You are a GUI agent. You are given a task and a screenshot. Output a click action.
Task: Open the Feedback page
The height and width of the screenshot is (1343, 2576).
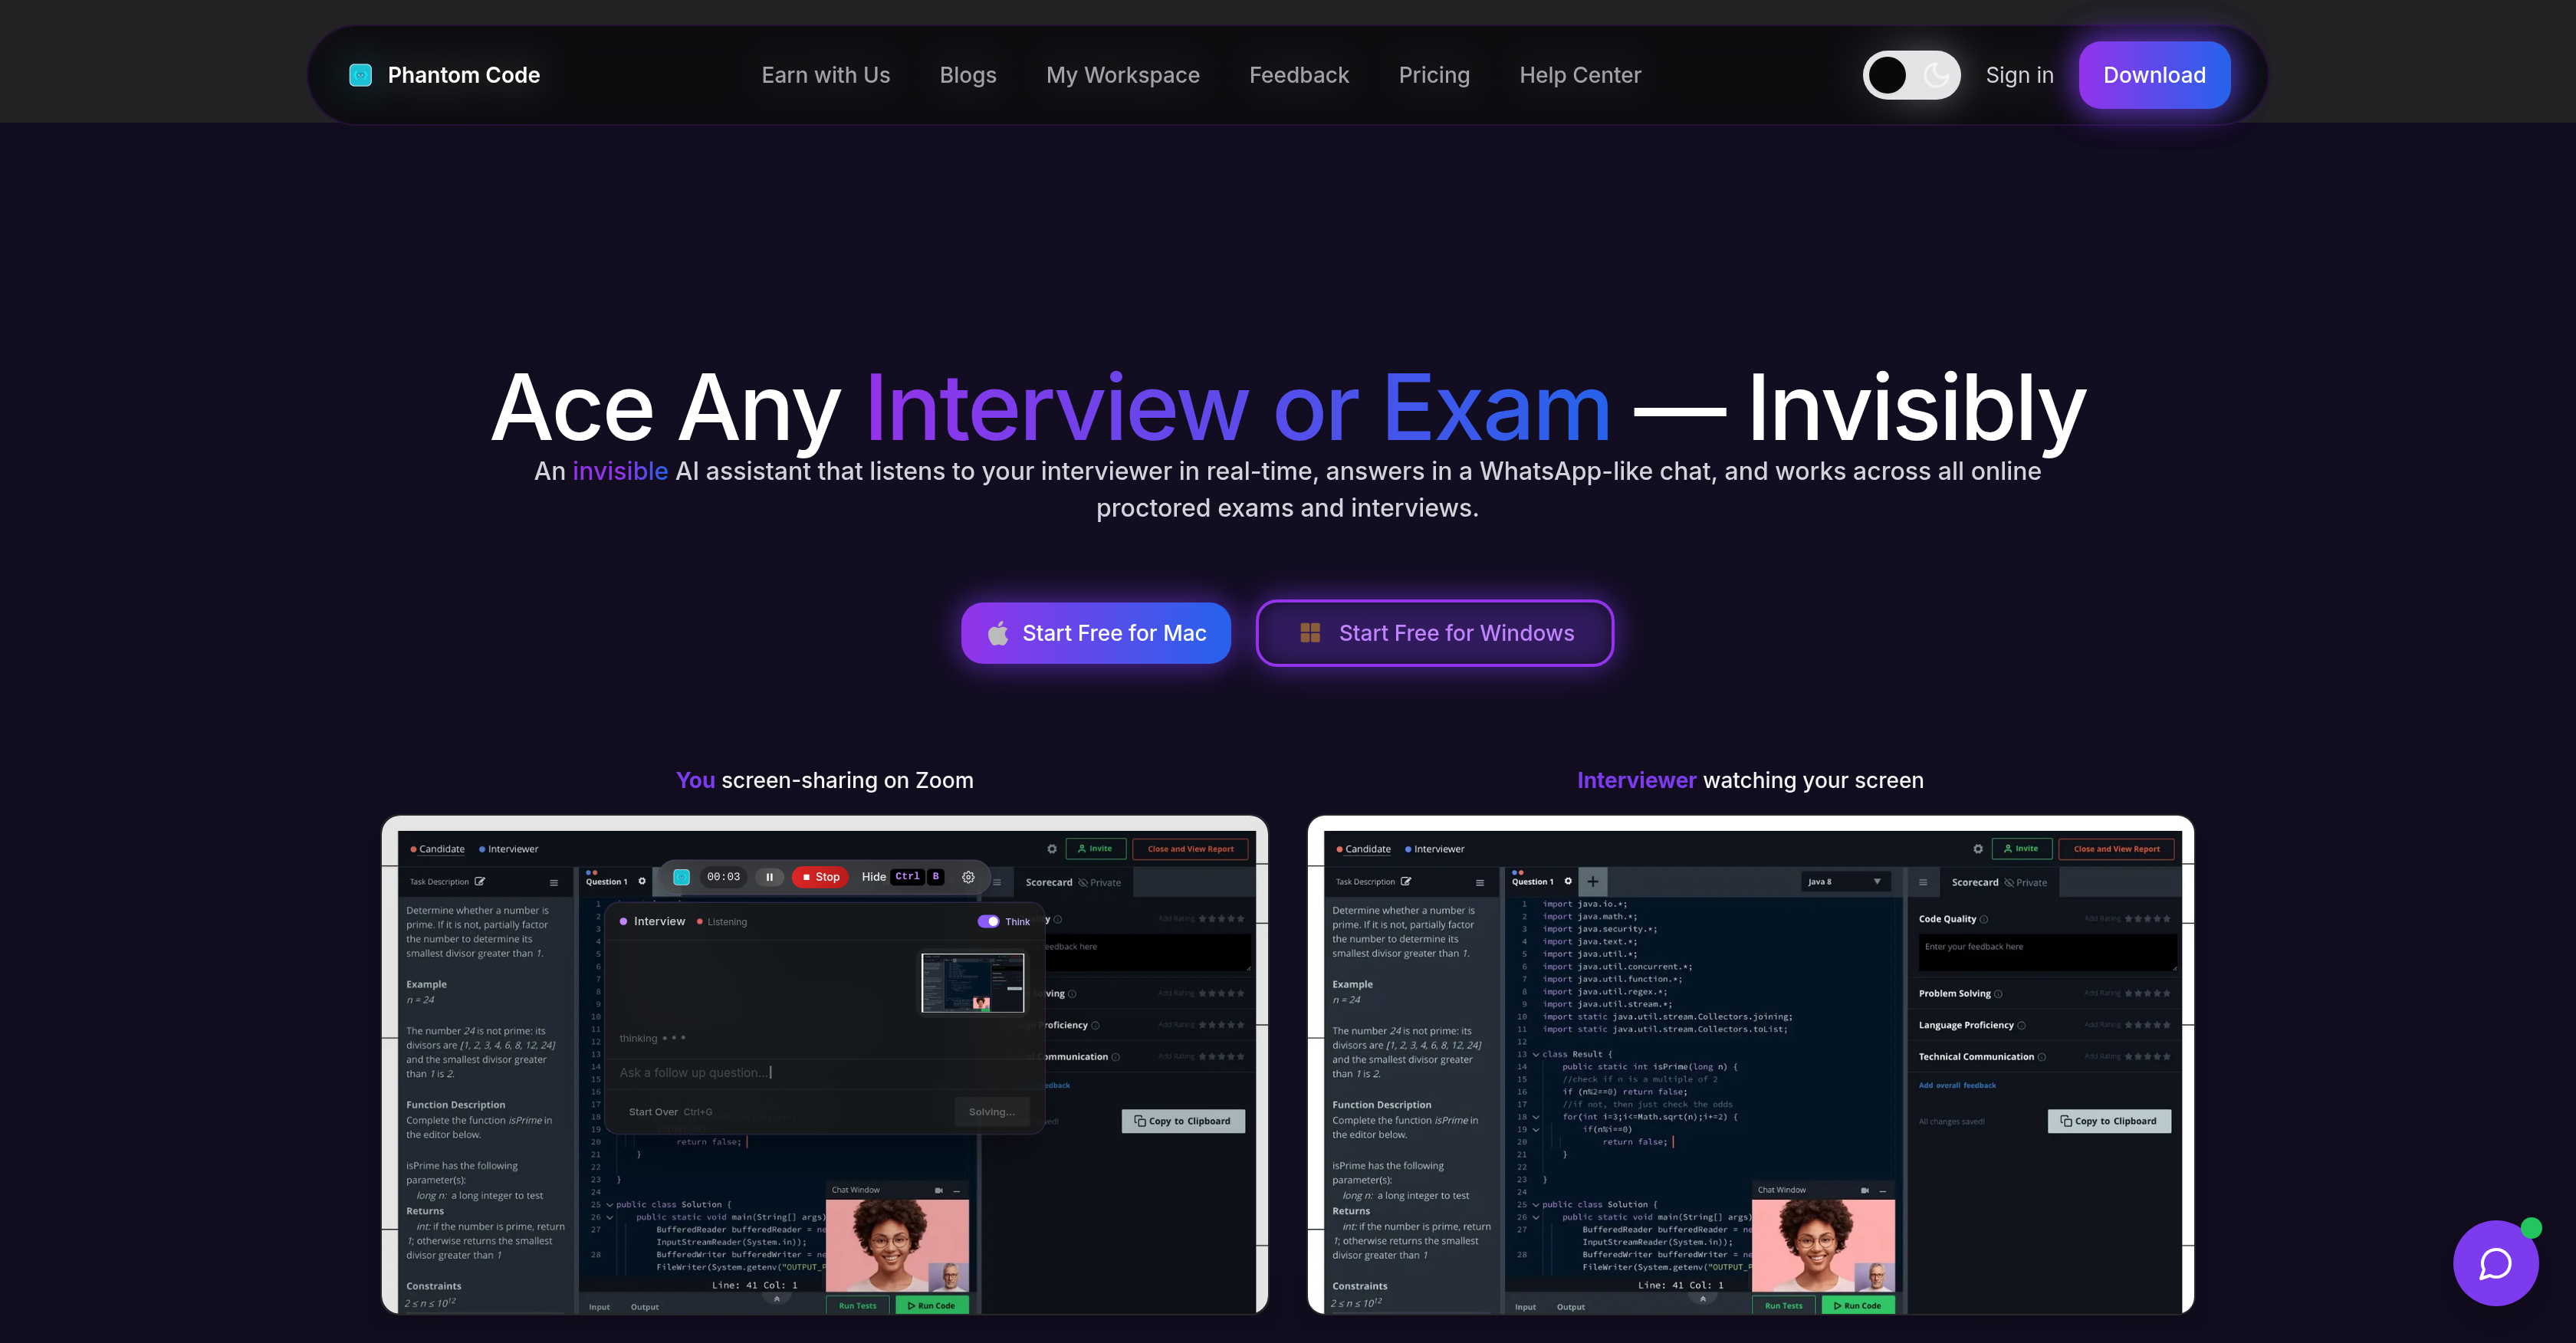coord(1298,75)
